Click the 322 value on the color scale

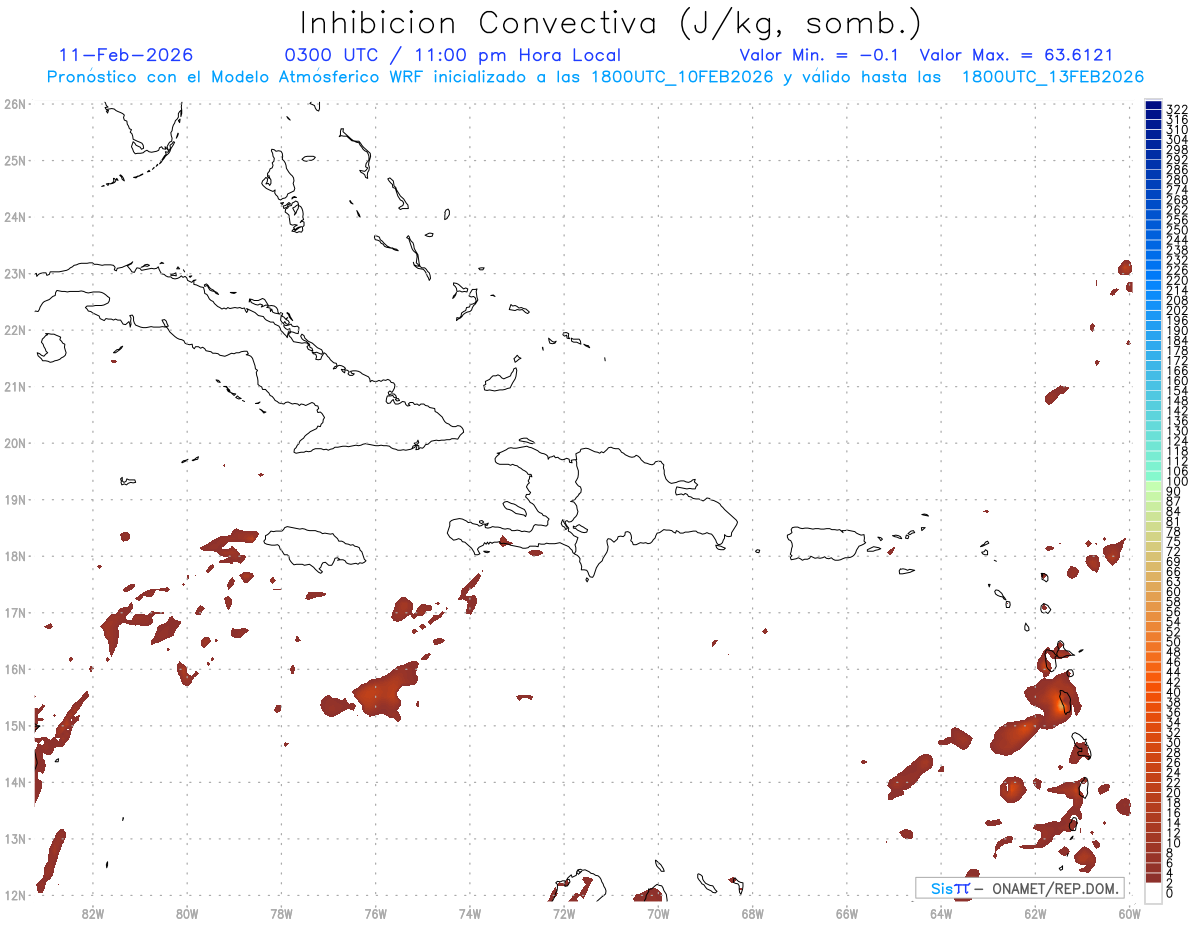[x=1177, y=109]
